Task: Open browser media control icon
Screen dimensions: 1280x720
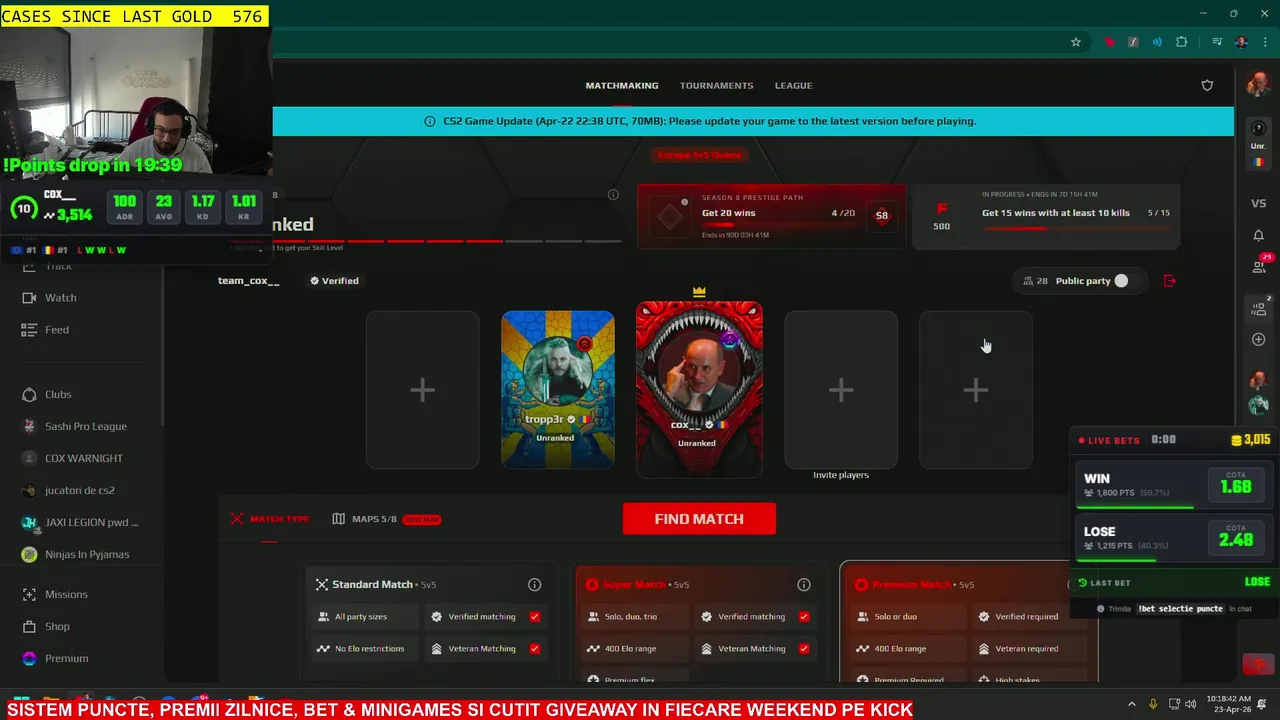Action: [1217, 42]
